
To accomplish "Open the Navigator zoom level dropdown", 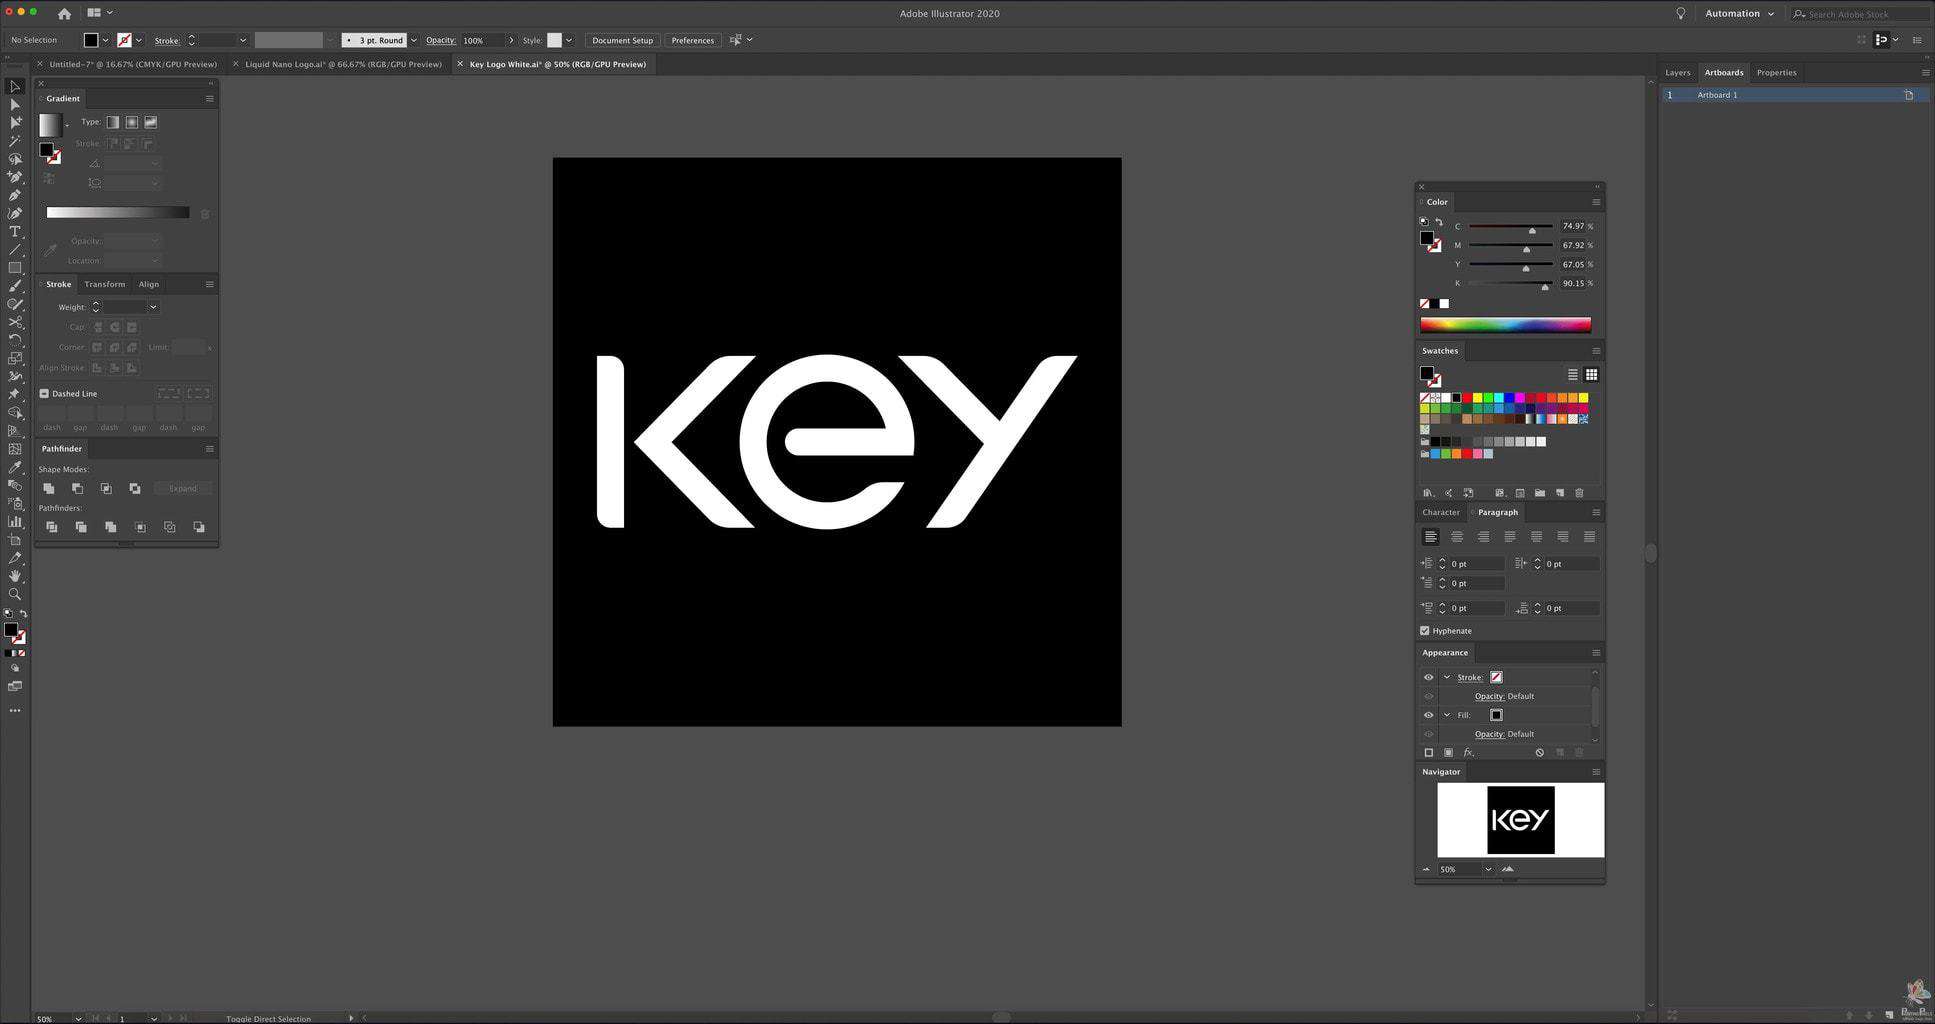I will (x=1488, y=869).
